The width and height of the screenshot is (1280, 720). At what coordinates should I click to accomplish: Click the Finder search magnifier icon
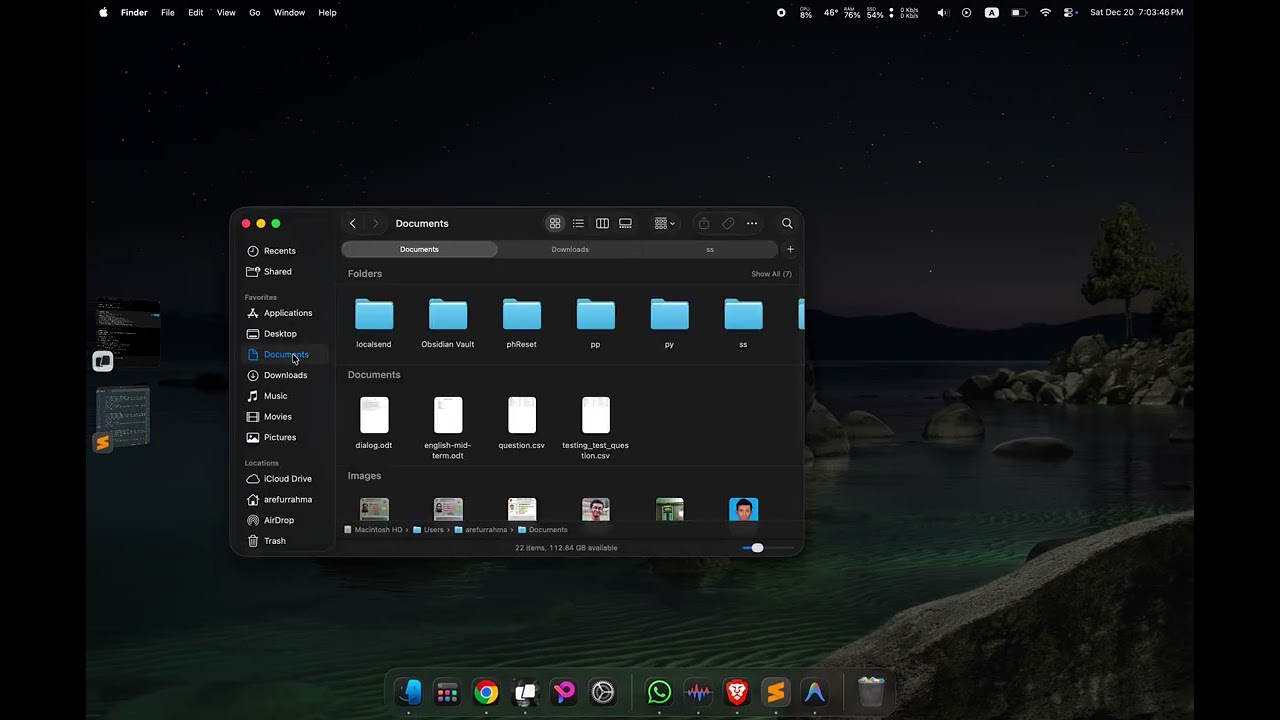tap(787, 223)
